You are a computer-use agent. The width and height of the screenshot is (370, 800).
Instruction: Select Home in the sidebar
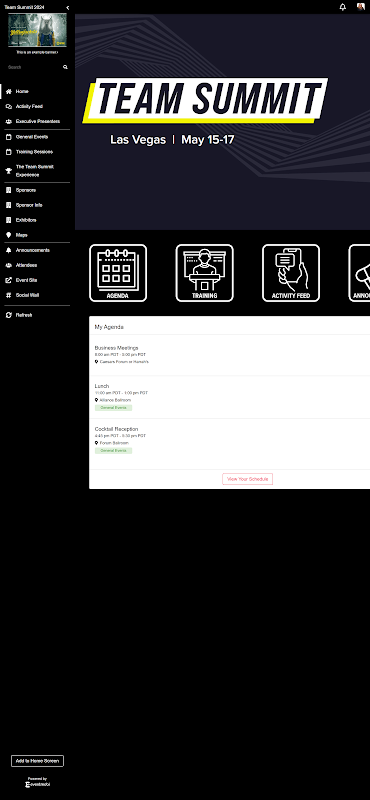point(35,92)
